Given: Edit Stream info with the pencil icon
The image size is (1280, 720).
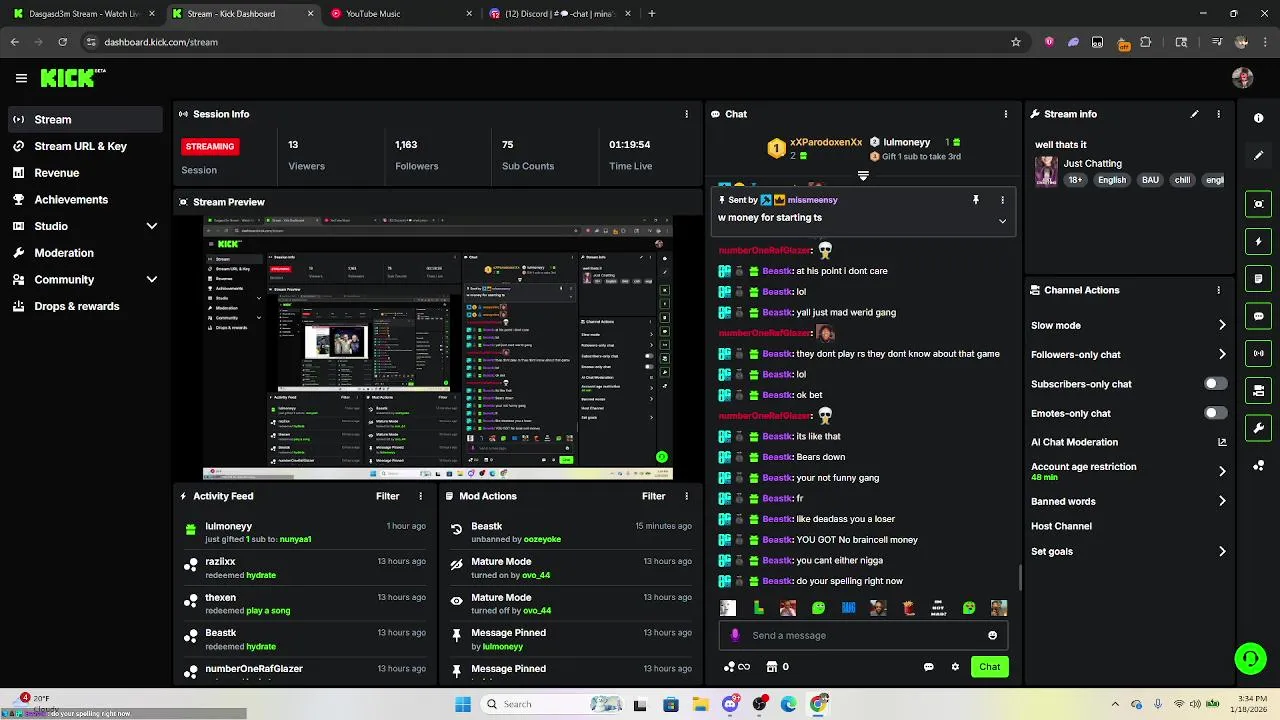Looking at the screenshot, I should (x=1194, y=114).
